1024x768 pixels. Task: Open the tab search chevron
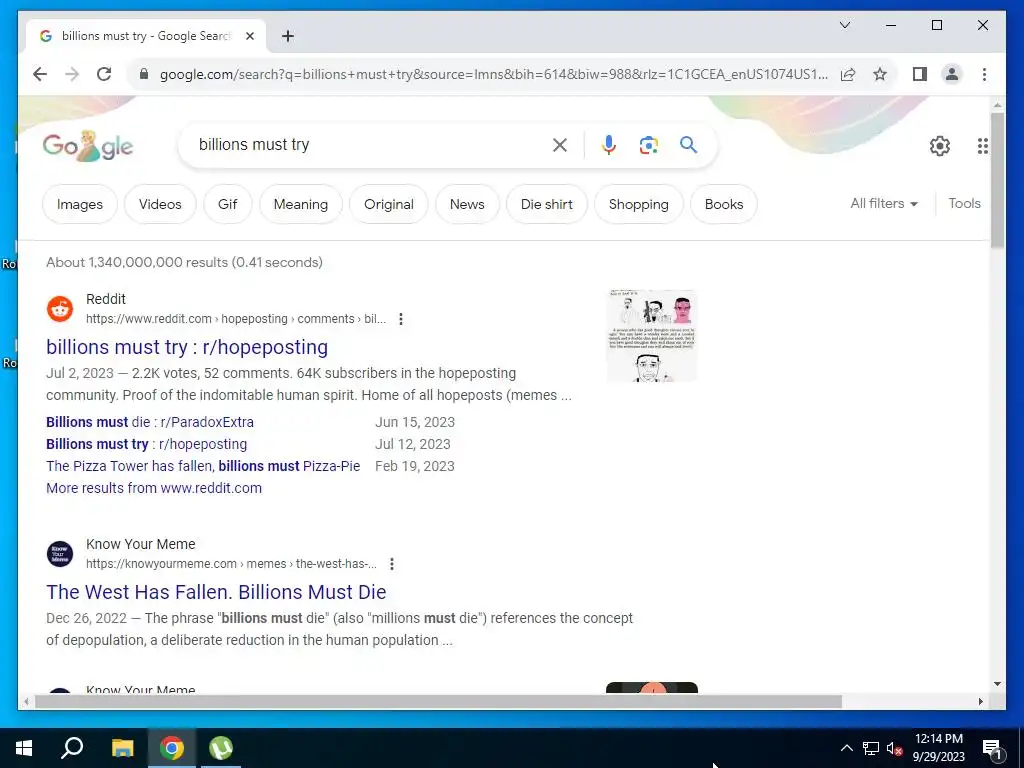(x=844, y=25)
